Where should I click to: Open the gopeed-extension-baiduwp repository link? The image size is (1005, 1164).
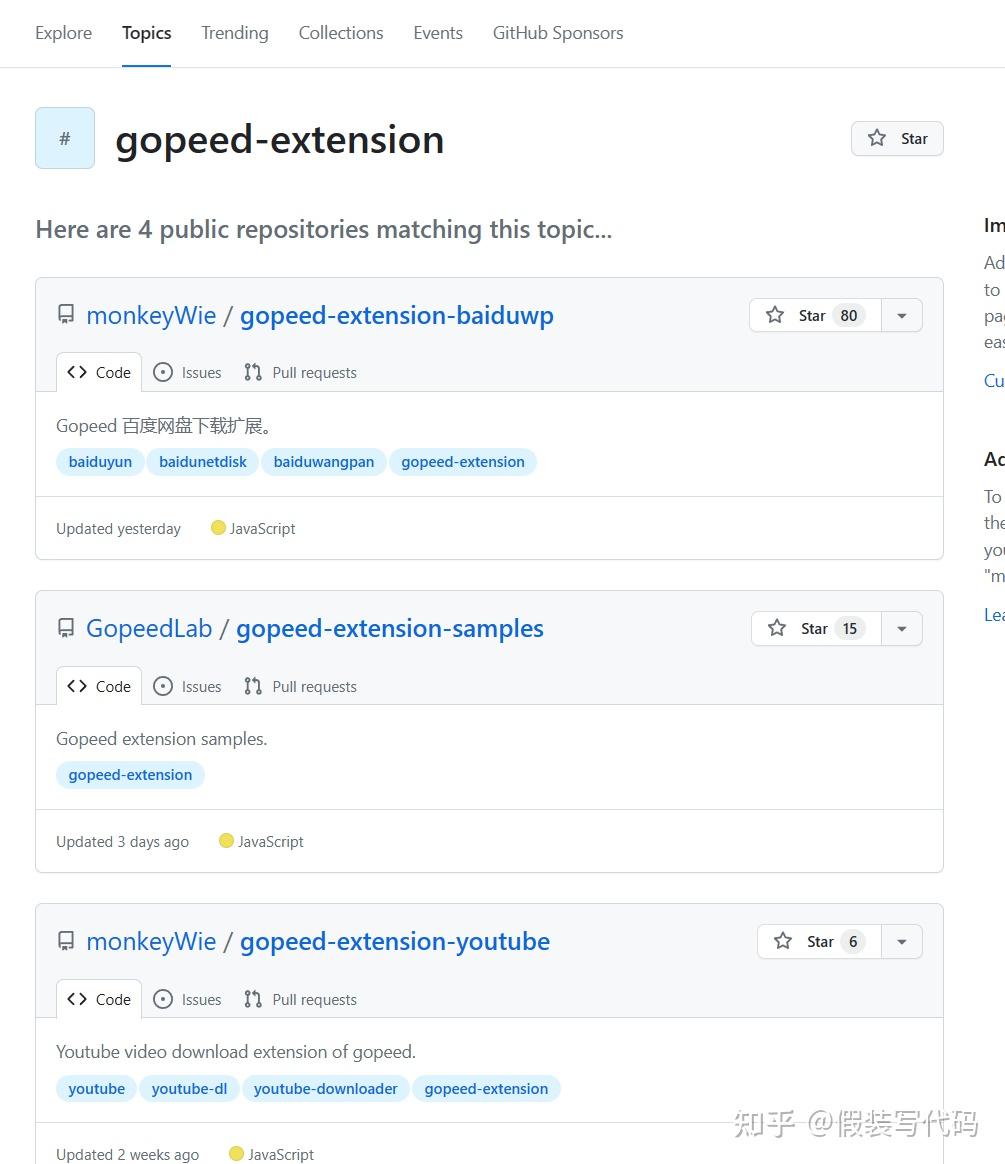(396, 315)
